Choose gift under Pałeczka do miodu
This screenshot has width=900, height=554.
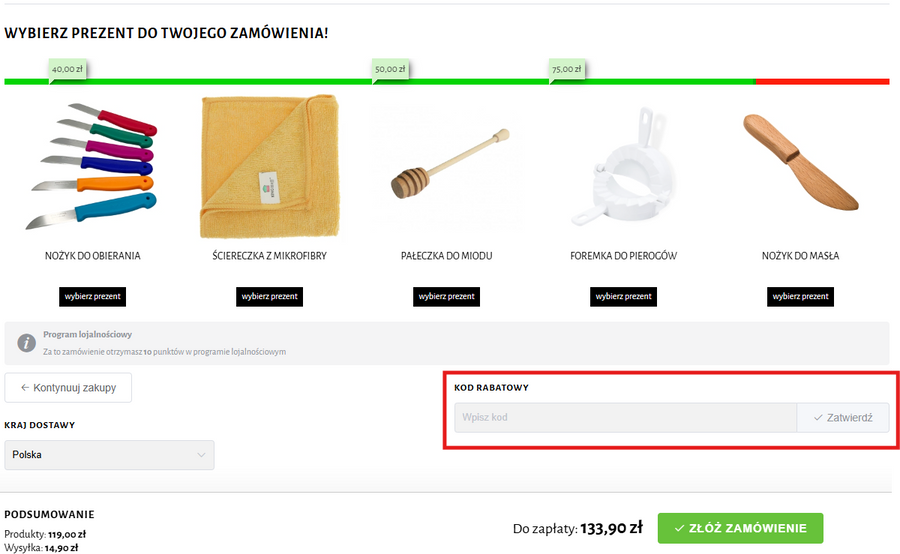(x=447, y=297)
